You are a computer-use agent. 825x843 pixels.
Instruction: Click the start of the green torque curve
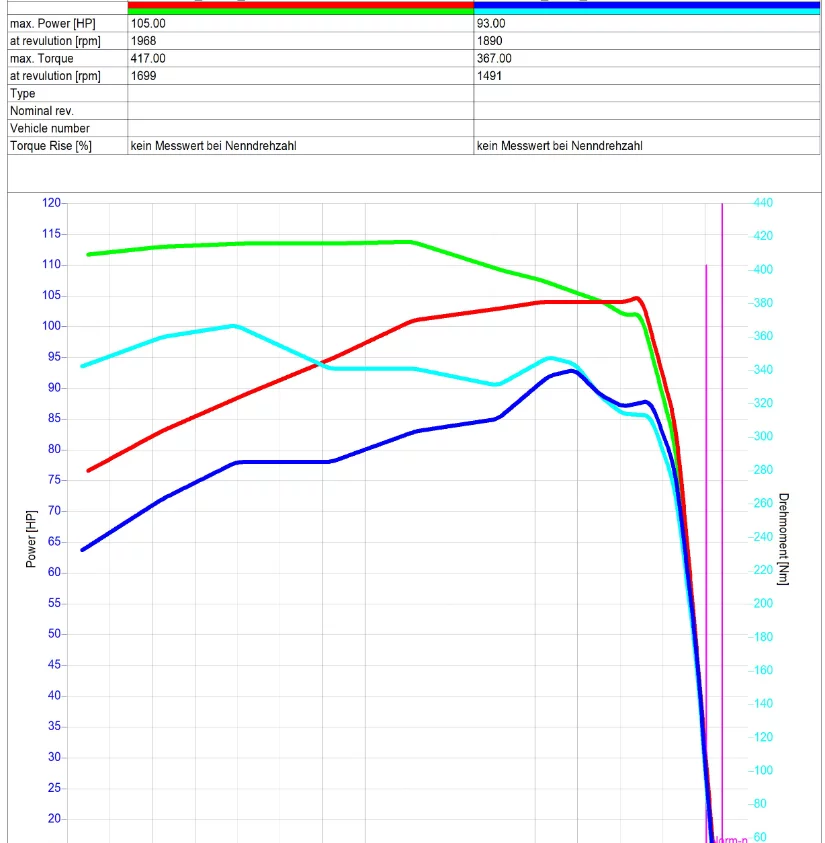click(89, 254)
